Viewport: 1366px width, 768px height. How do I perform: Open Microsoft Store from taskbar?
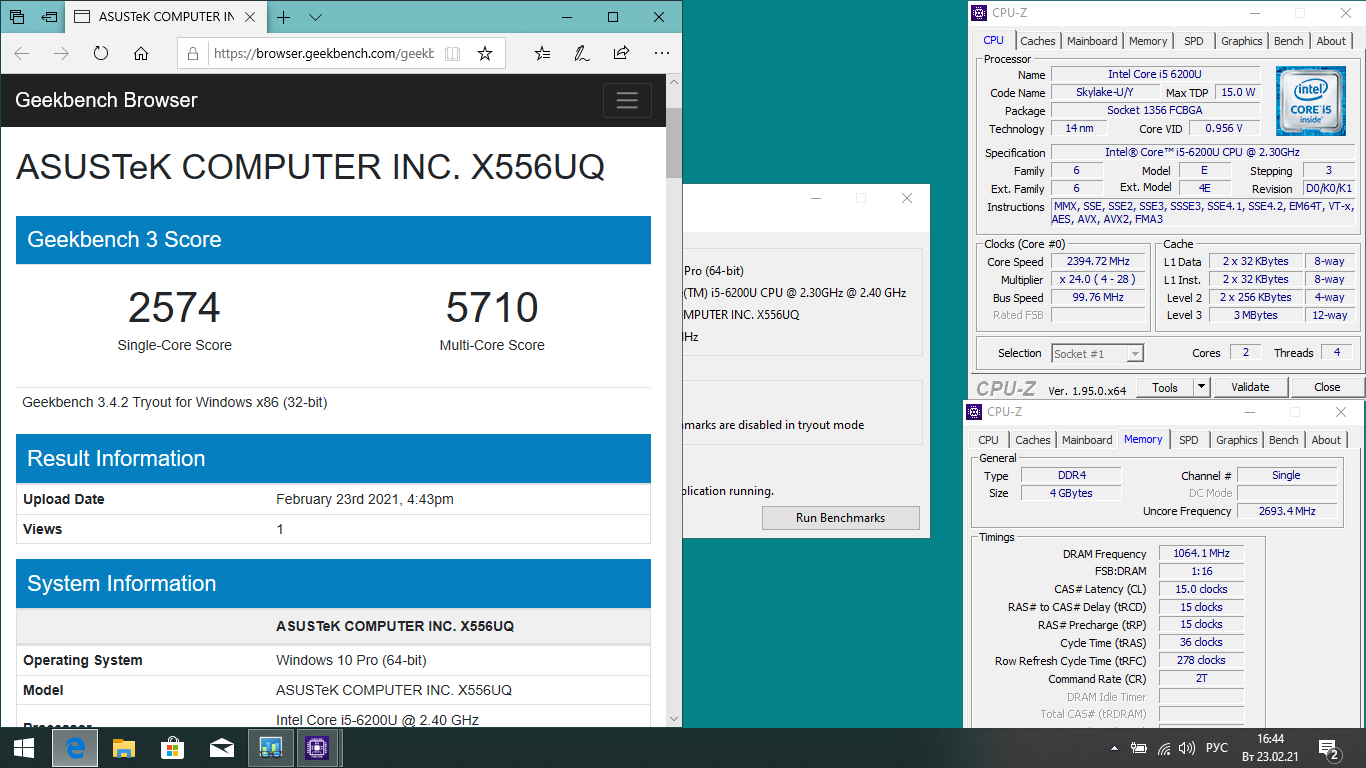pos(172,747)
